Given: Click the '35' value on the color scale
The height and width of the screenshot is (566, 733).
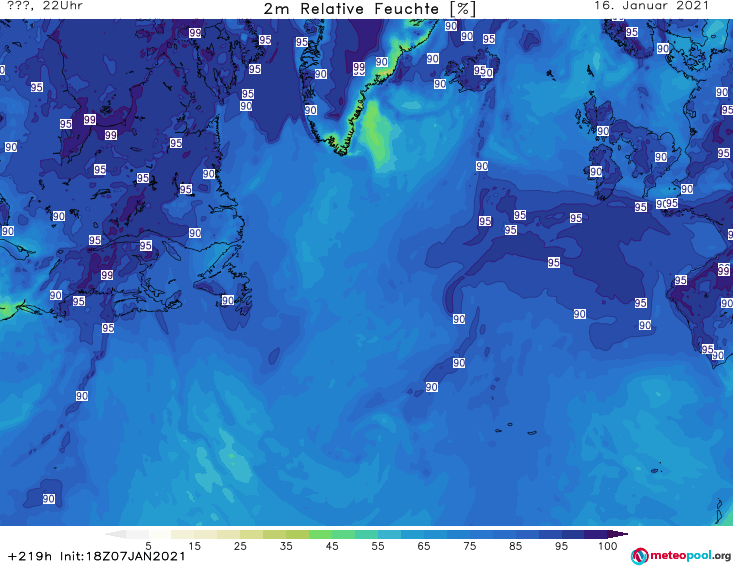Looking at the screenshot, I should 286,546.
